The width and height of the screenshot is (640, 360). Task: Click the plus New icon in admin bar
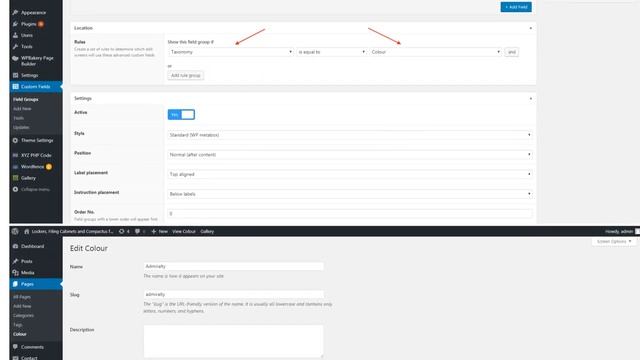154,231
